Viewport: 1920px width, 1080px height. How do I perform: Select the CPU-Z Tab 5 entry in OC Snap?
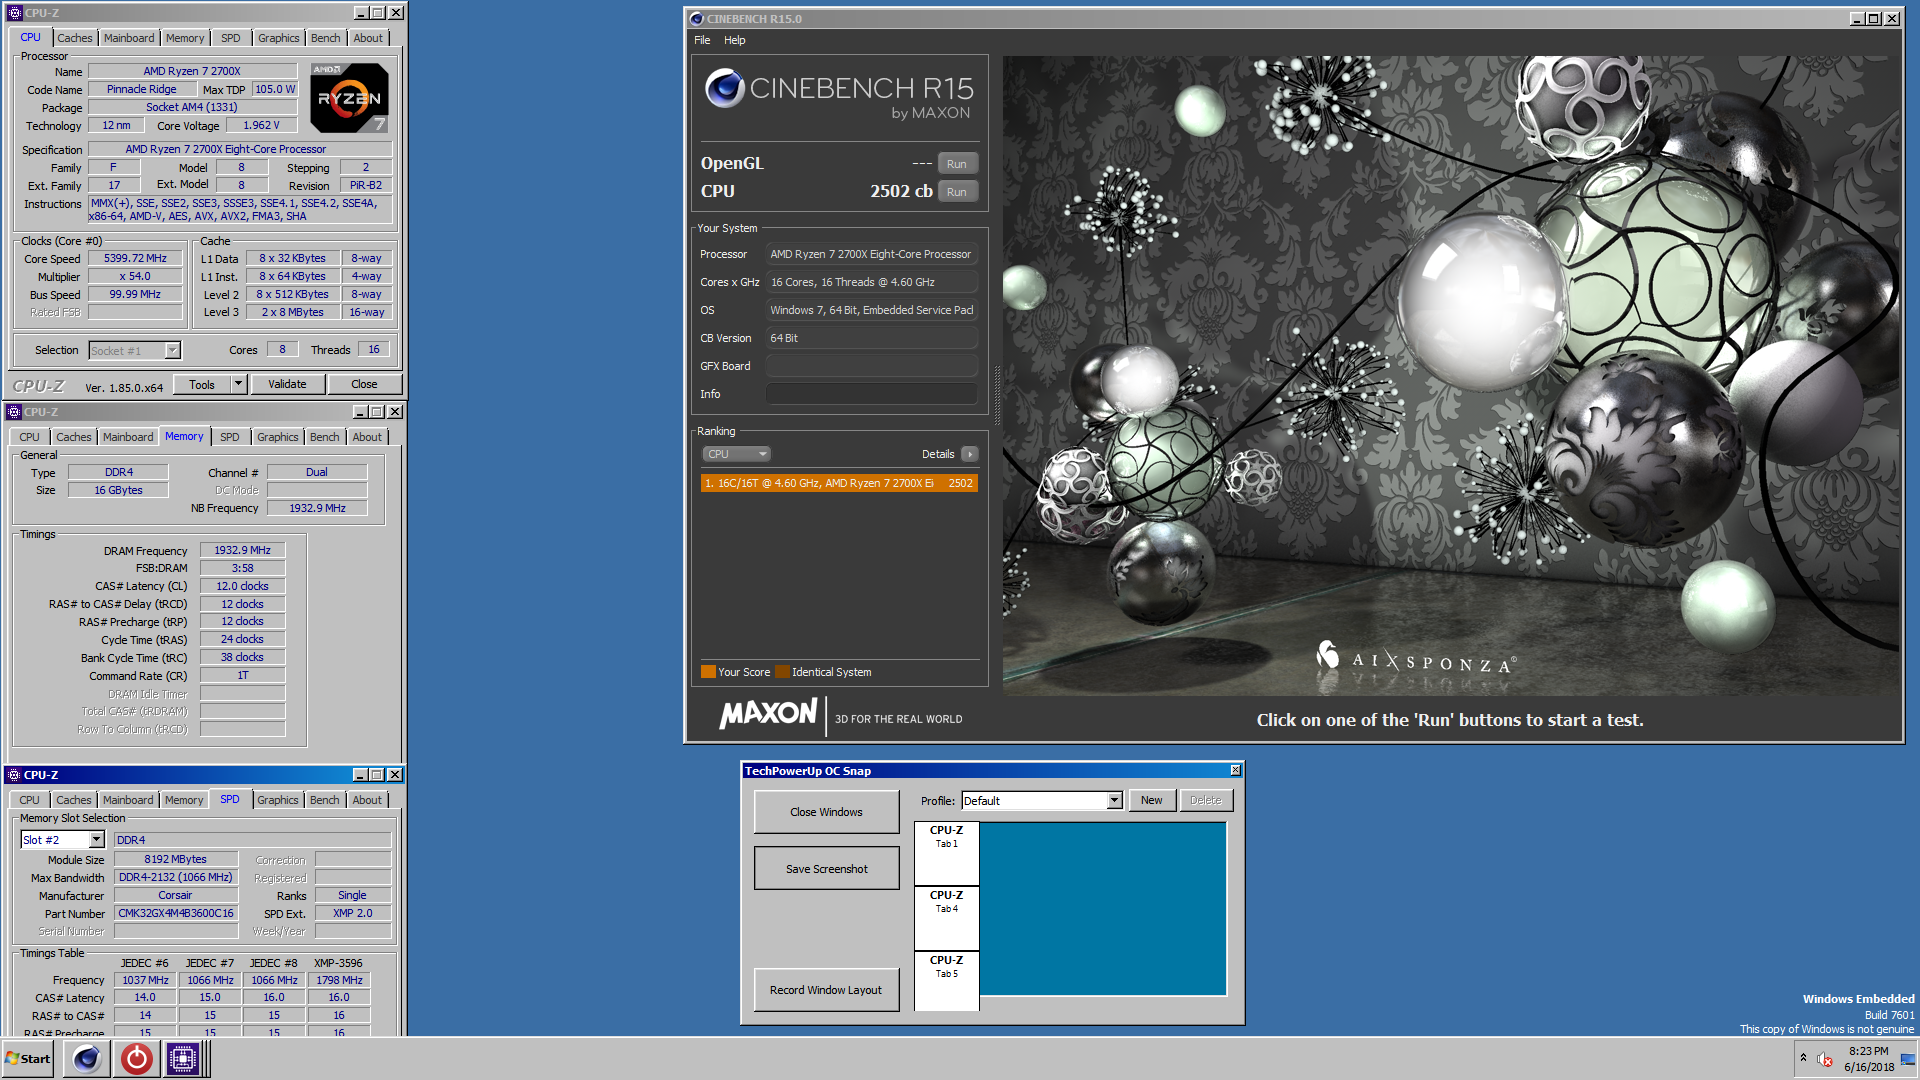click(x=946, y=981)
